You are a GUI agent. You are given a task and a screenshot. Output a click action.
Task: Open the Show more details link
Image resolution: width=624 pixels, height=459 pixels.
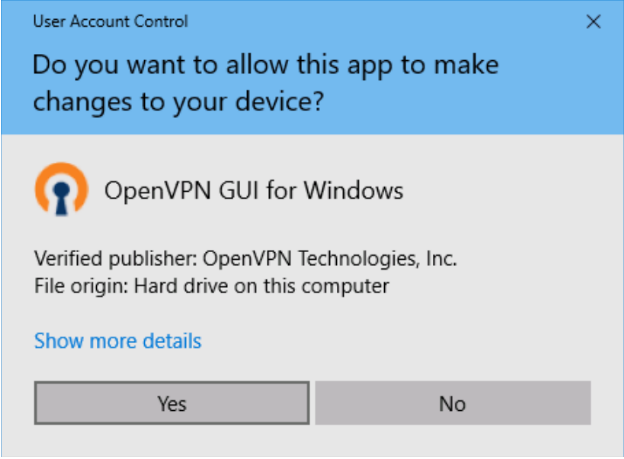pos(118,341)
